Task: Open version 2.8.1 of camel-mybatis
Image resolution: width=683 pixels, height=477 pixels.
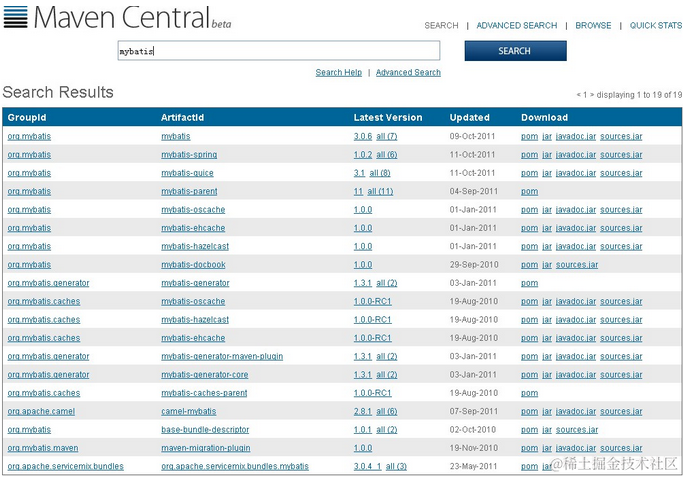Action: click(x=363, y=411)
